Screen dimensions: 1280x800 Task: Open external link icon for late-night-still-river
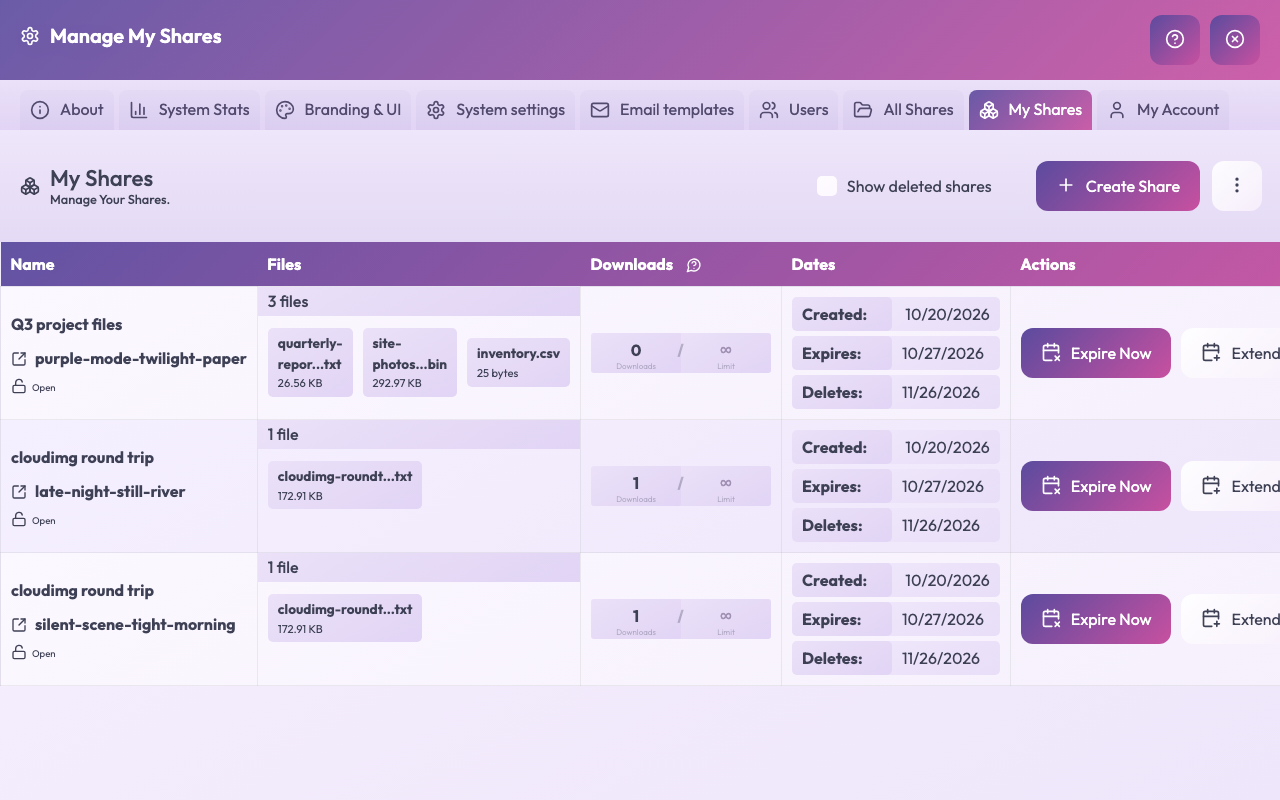pyautogui.click(x=19, y=492)
